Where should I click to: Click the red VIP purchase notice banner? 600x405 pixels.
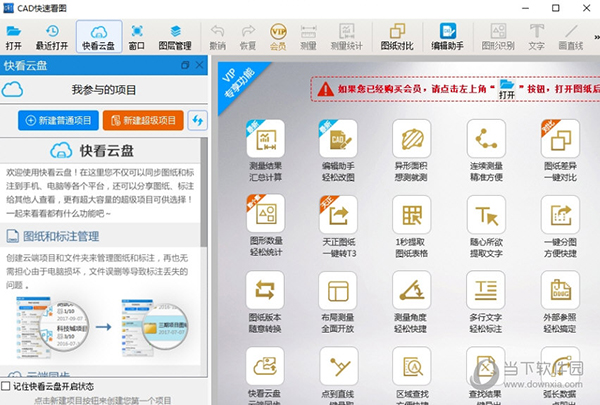coord(455,89)
